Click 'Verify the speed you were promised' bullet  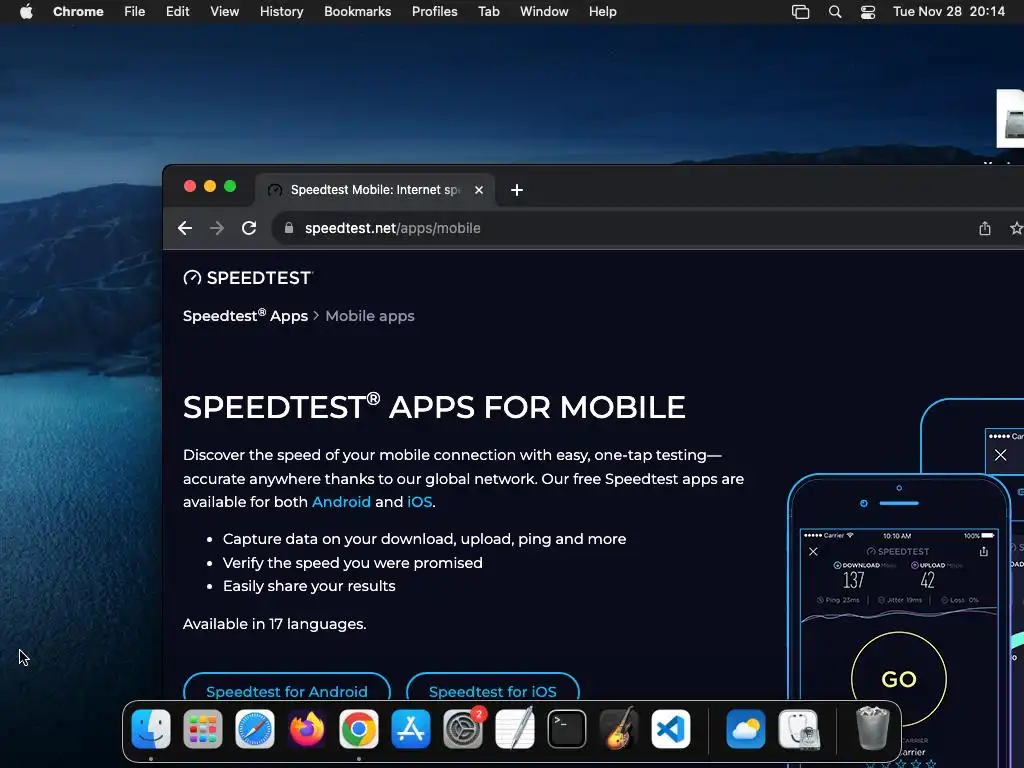tap(353, 562)
